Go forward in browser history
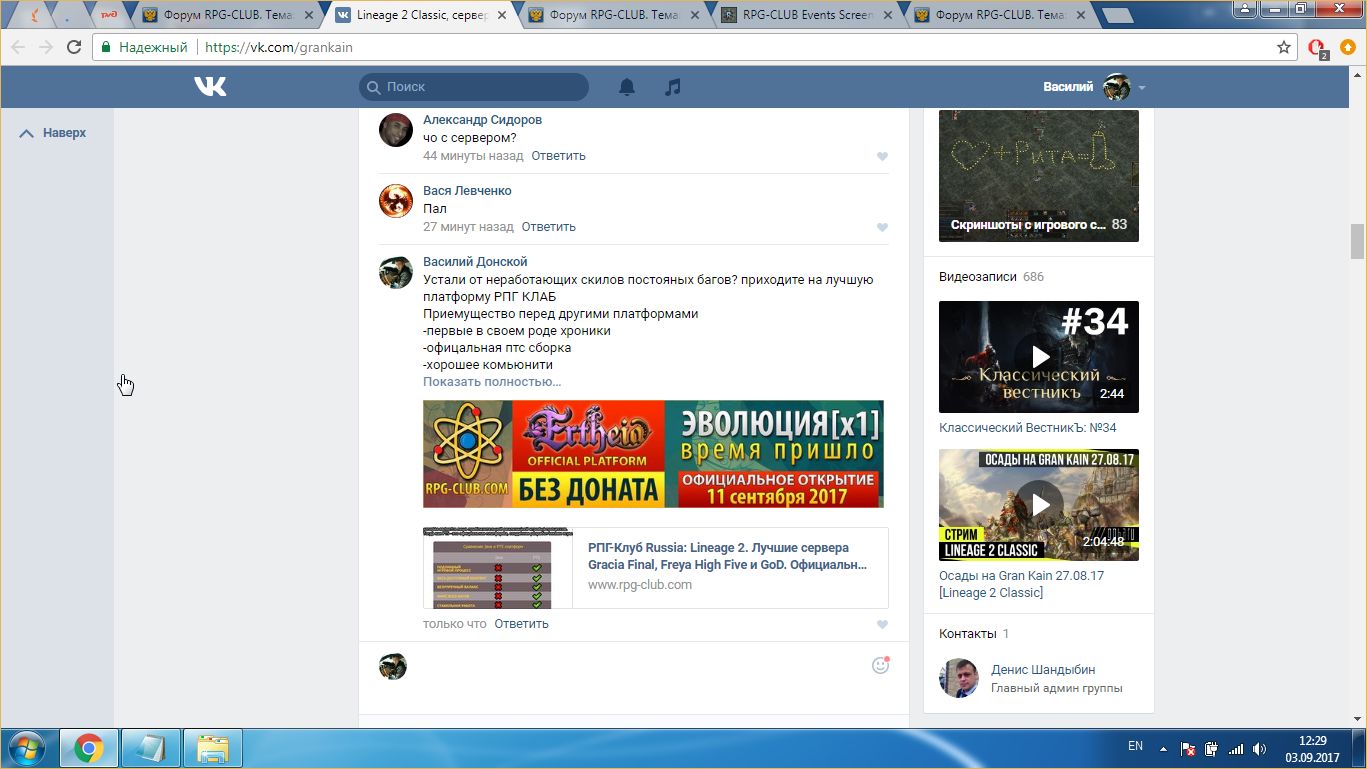1367x769 pixels. [x=46, y=47]
